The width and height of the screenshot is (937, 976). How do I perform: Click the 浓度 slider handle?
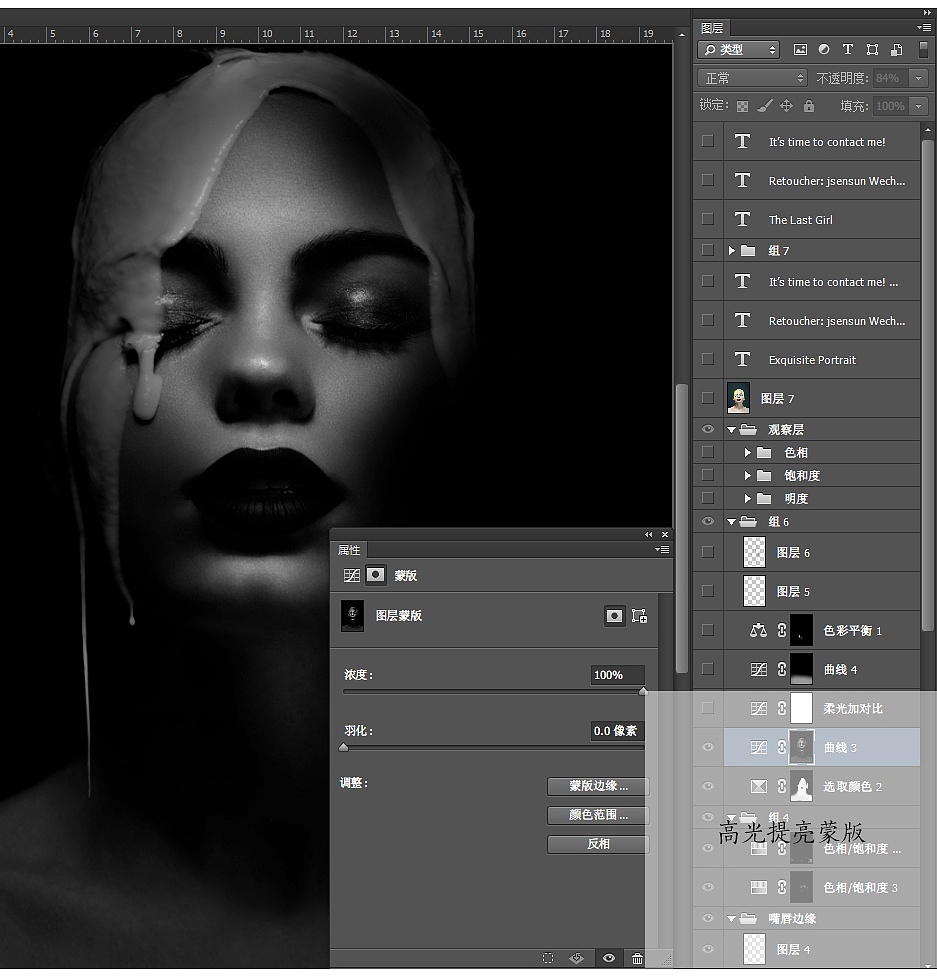pos(643,692)
